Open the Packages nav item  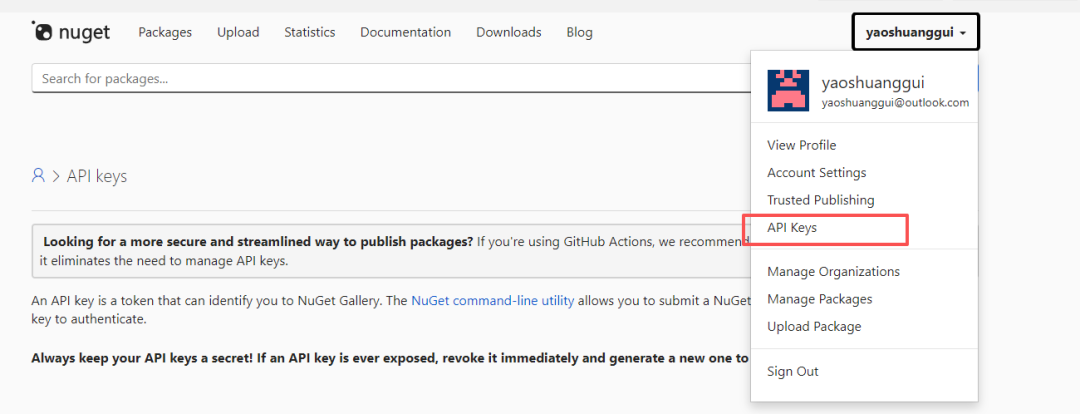165,32
